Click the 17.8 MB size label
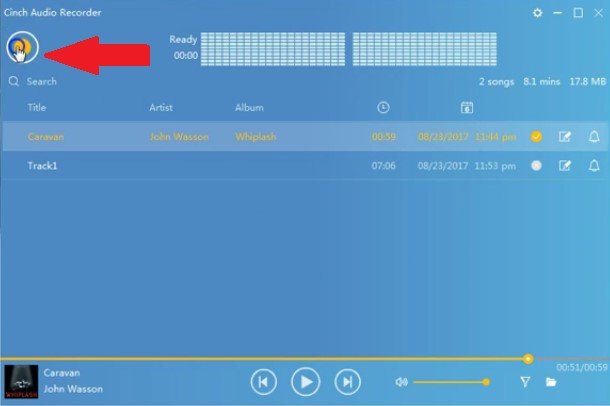The height and width of the screenshot is (406, 610). [588, 82]
